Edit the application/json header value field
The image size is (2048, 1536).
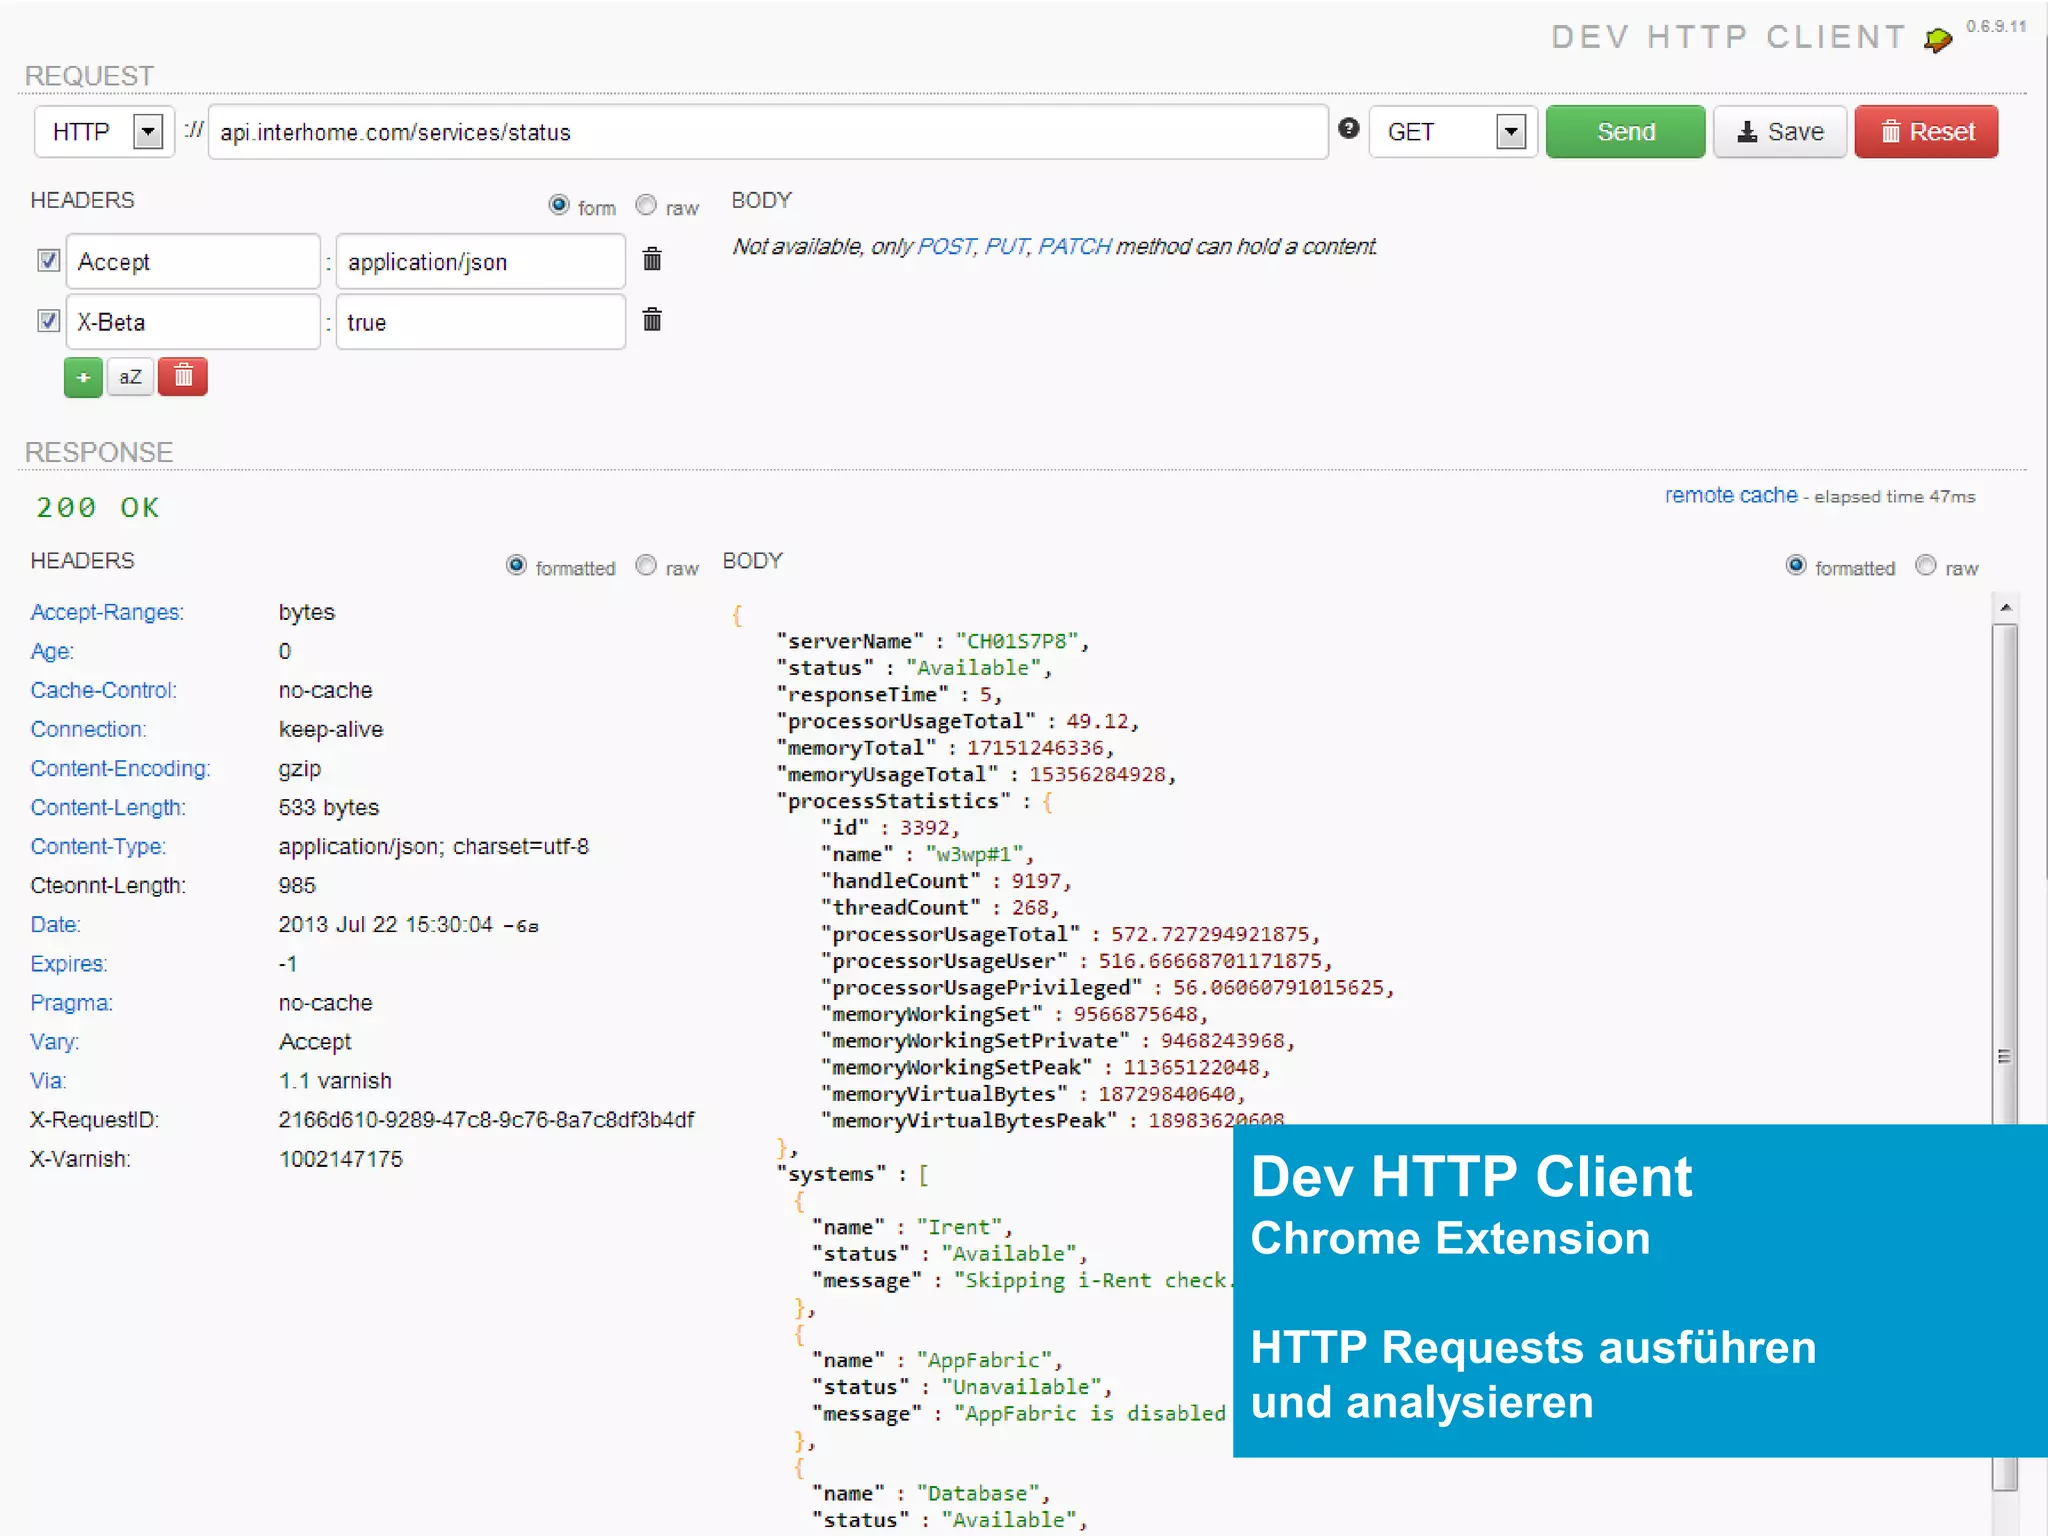tap(481, 261)
